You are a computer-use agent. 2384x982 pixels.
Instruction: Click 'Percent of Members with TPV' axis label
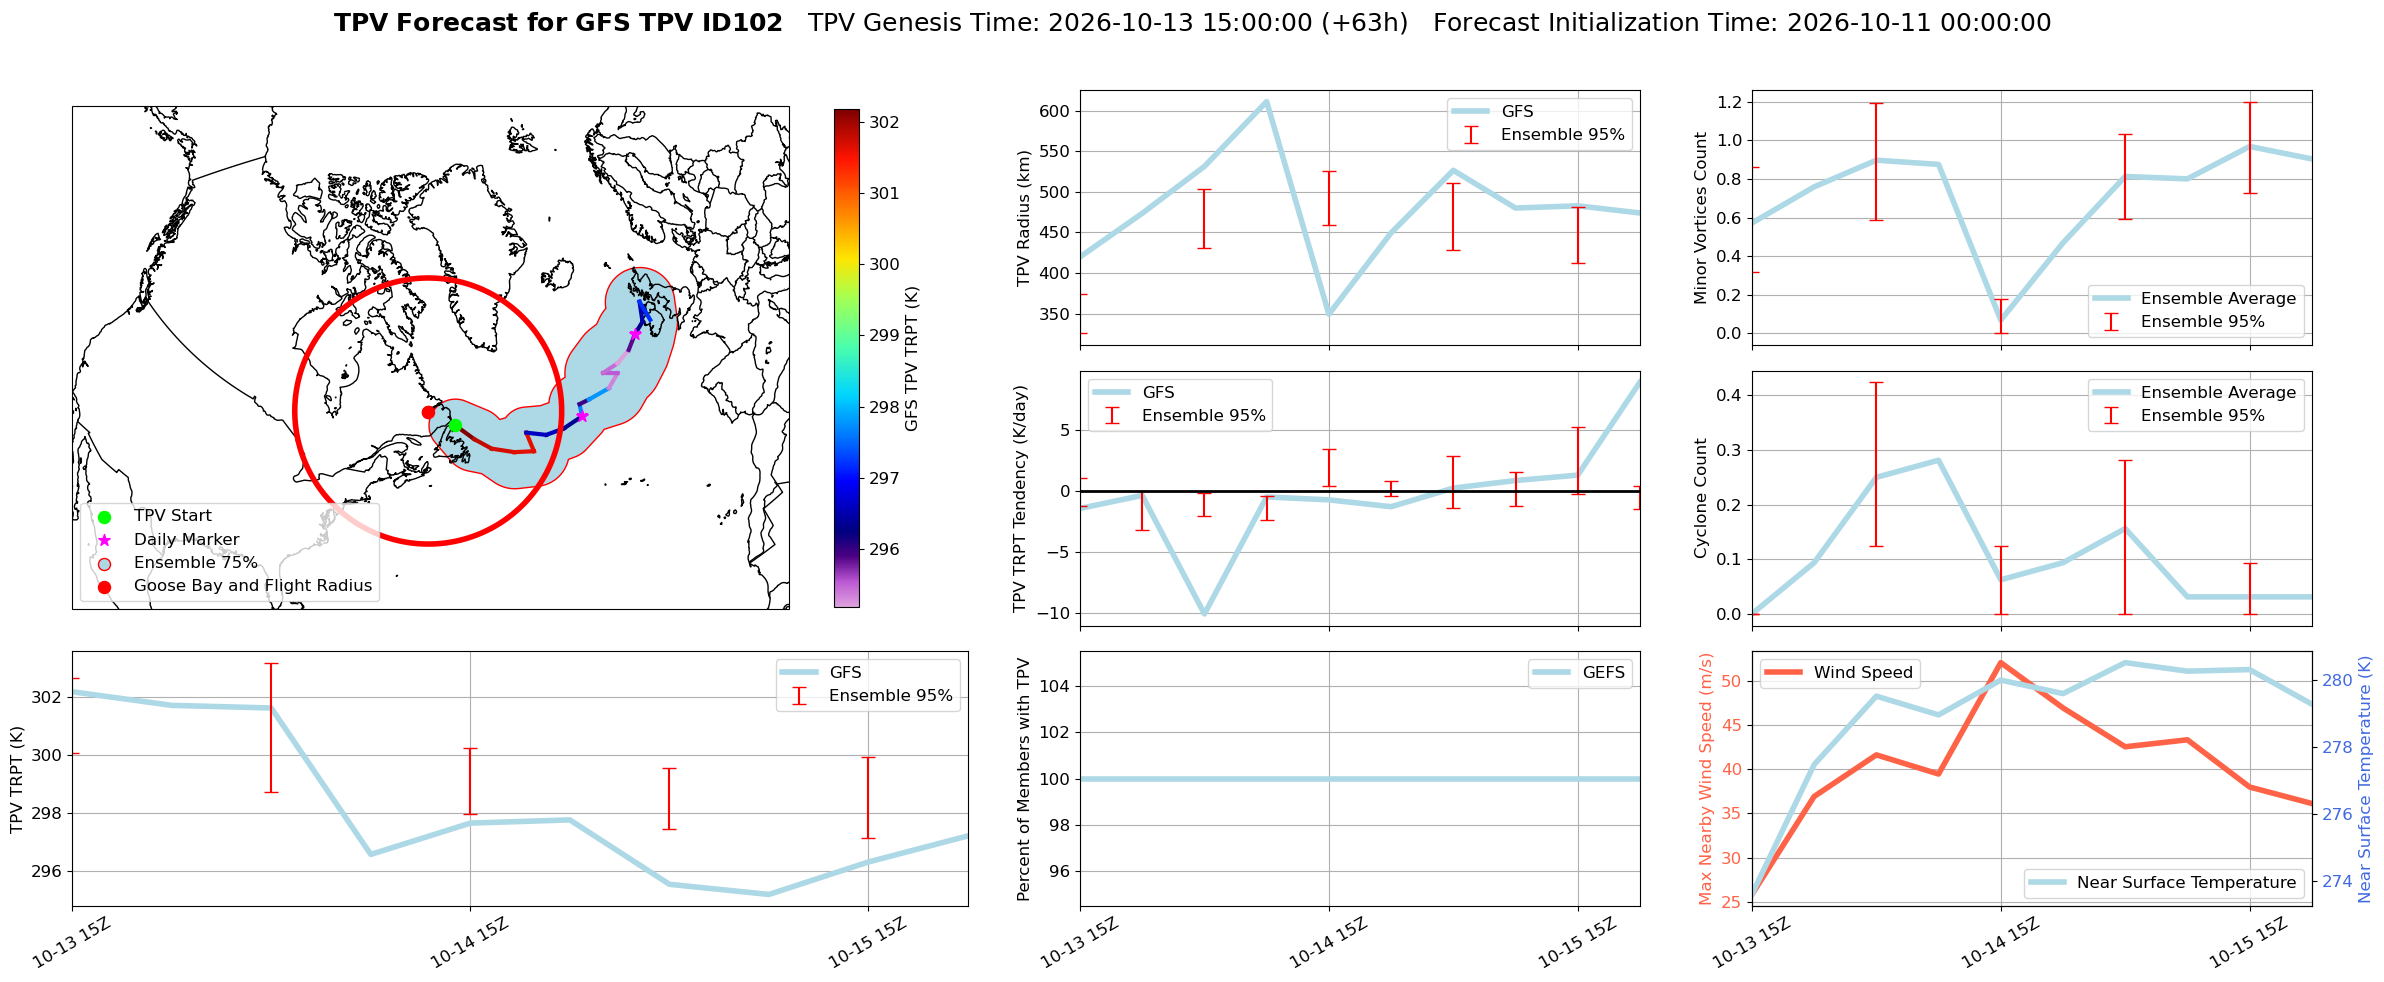1023,779
